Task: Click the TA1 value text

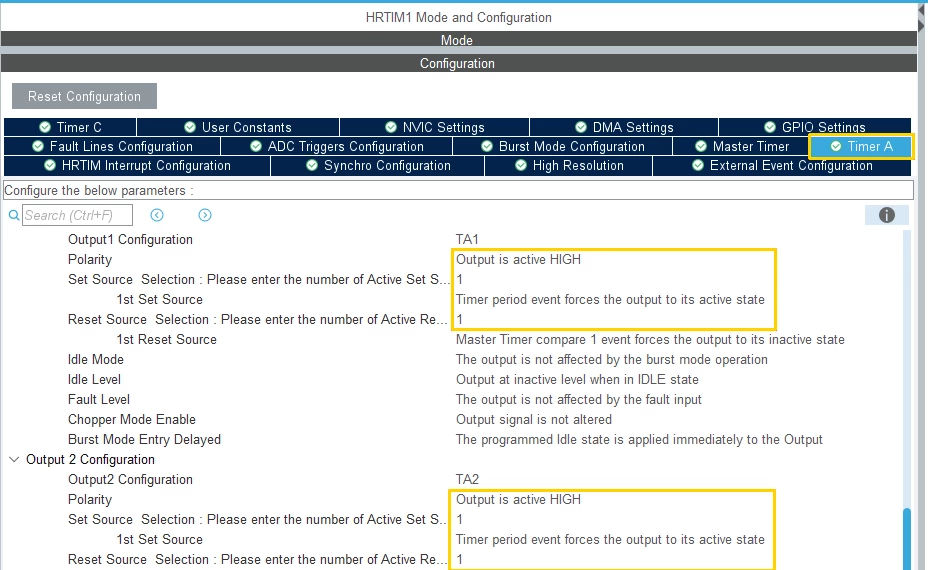Action: coord(467,240)
